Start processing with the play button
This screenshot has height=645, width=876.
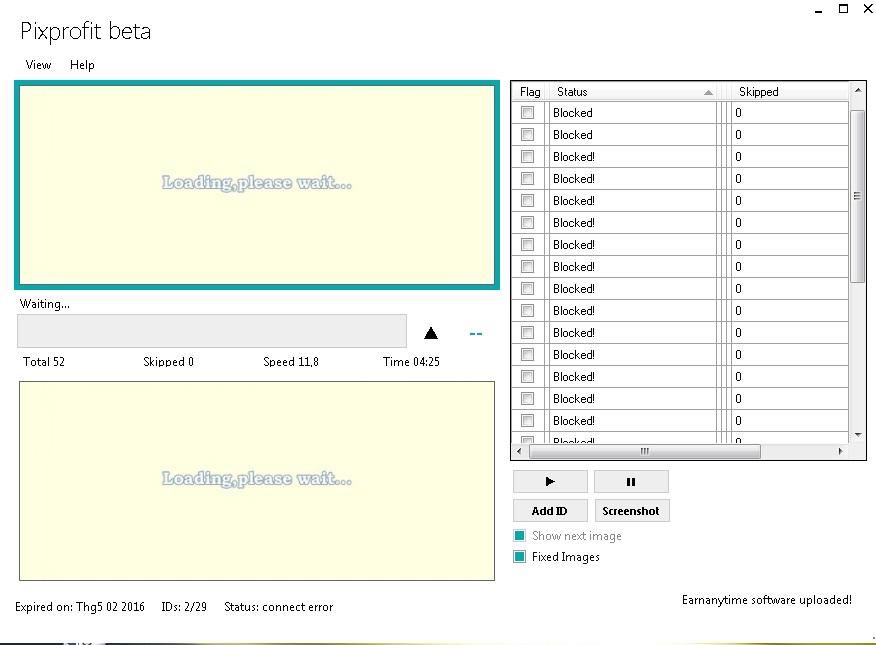tap(550, 481)
